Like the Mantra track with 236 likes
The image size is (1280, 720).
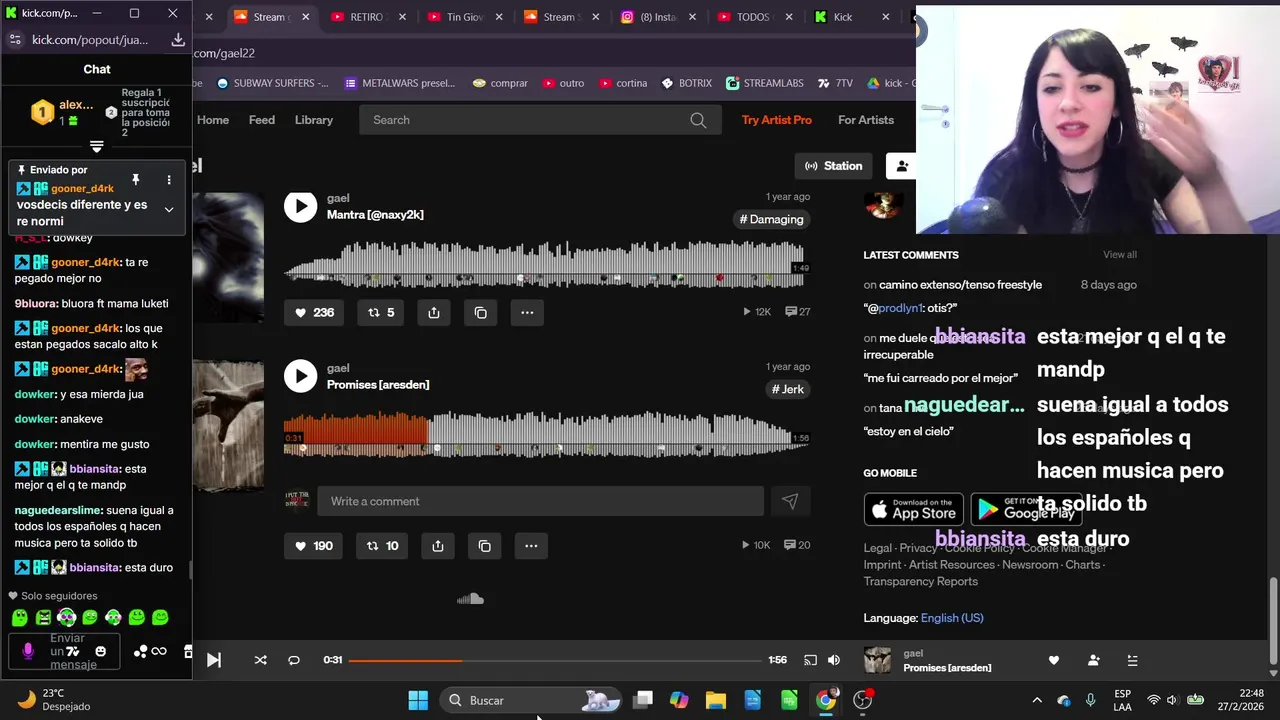(x=314, y=313)
